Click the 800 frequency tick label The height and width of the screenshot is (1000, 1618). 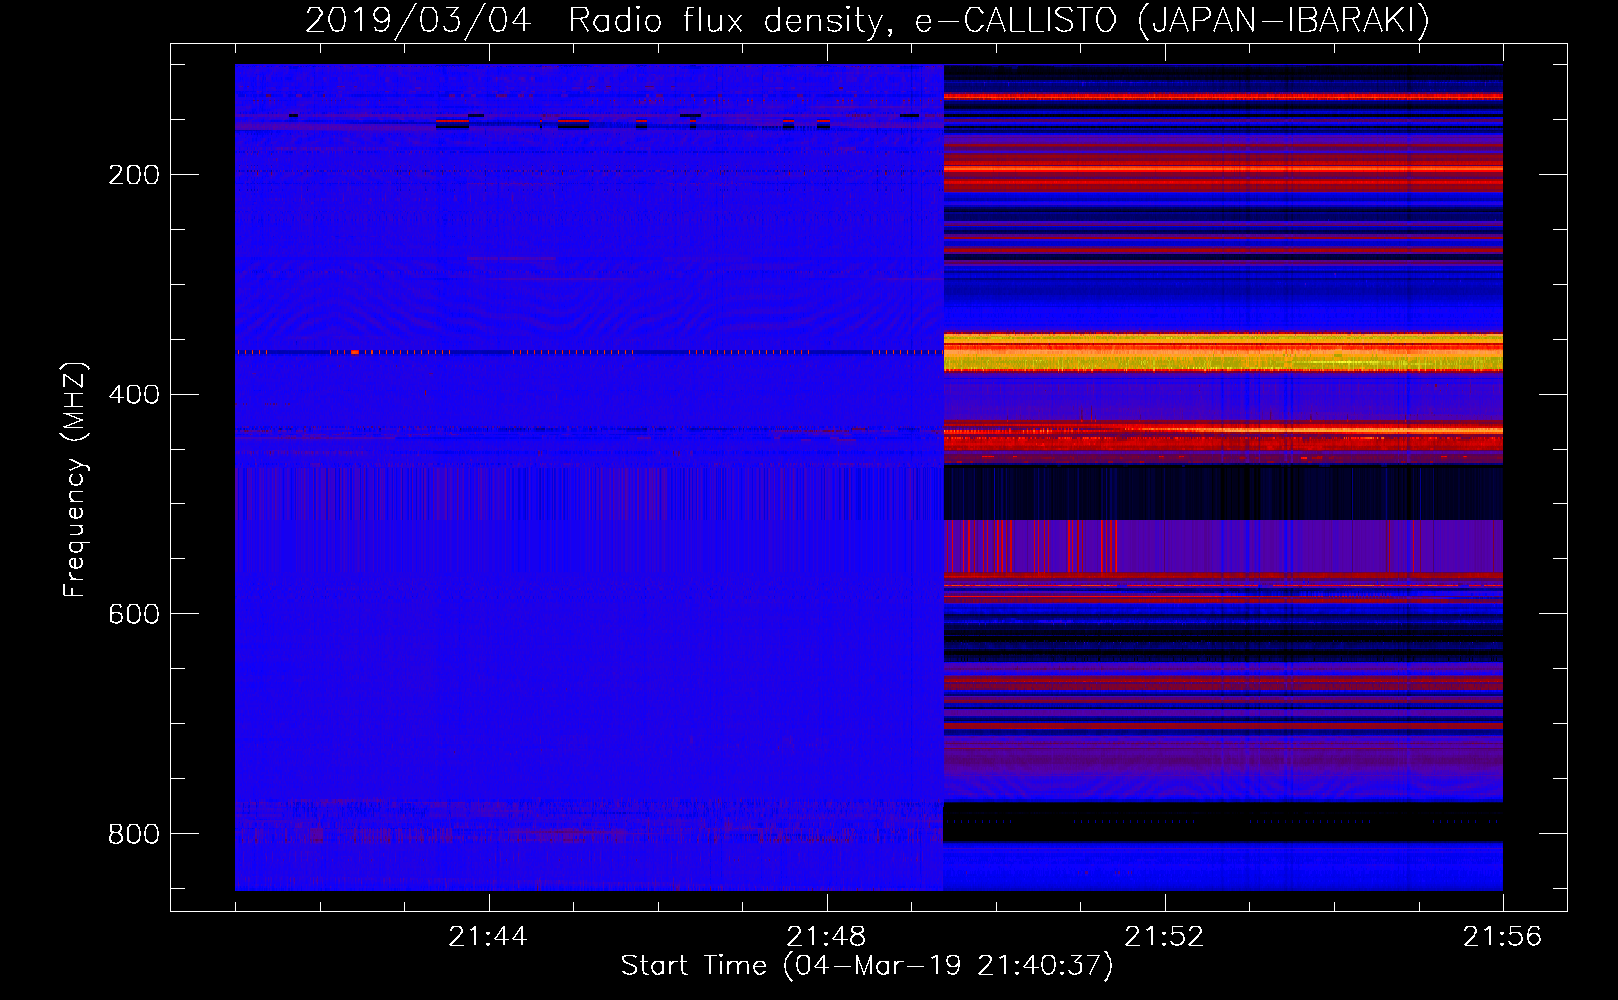coord(134,833)
